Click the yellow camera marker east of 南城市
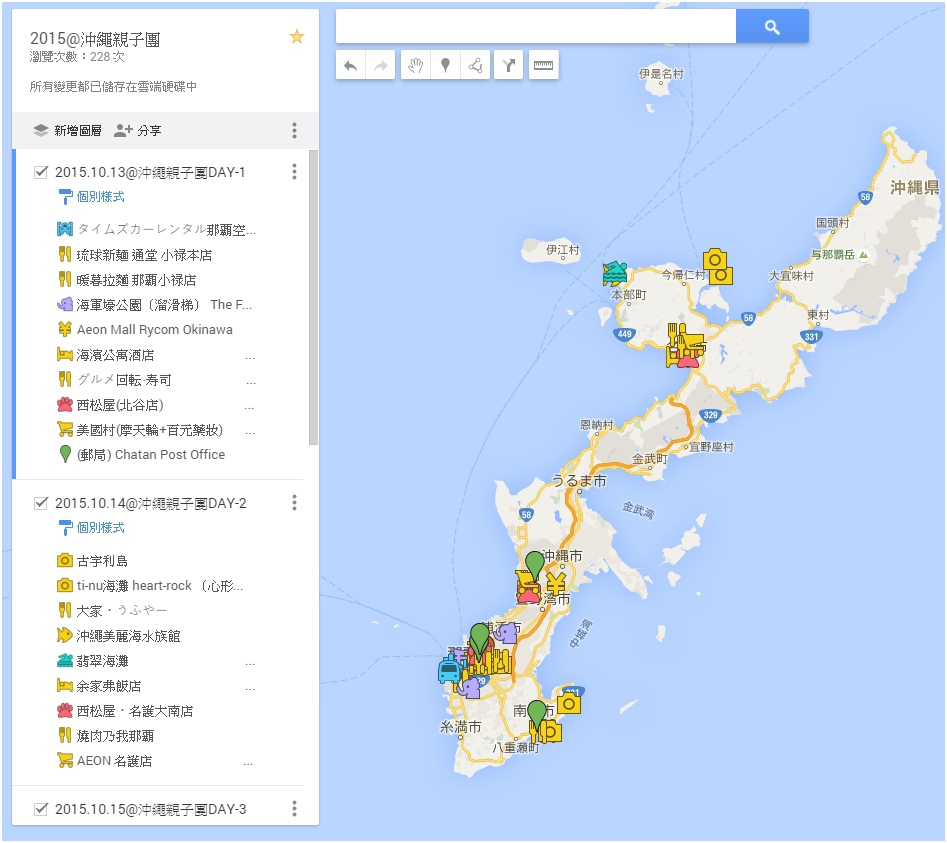Viewport: 947px width, 843px height. pos(569,704)
